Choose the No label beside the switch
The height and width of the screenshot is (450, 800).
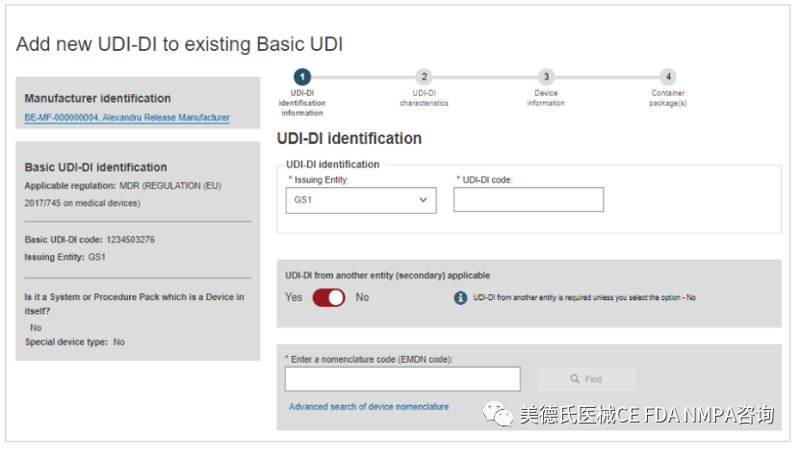[x=362, y=298]
